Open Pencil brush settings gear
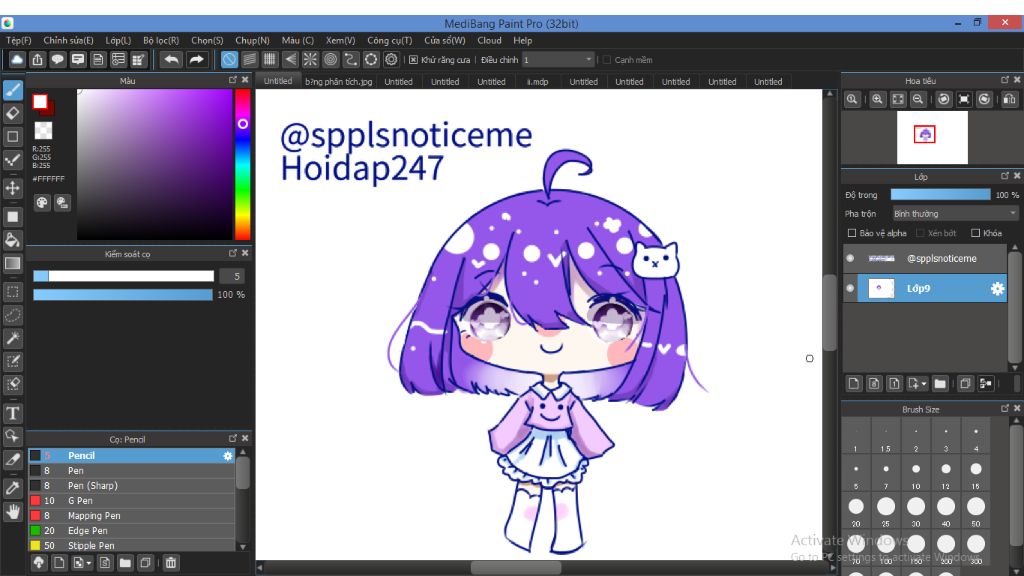The width and height of the screenshot is (1024, 576). (227, 456)
